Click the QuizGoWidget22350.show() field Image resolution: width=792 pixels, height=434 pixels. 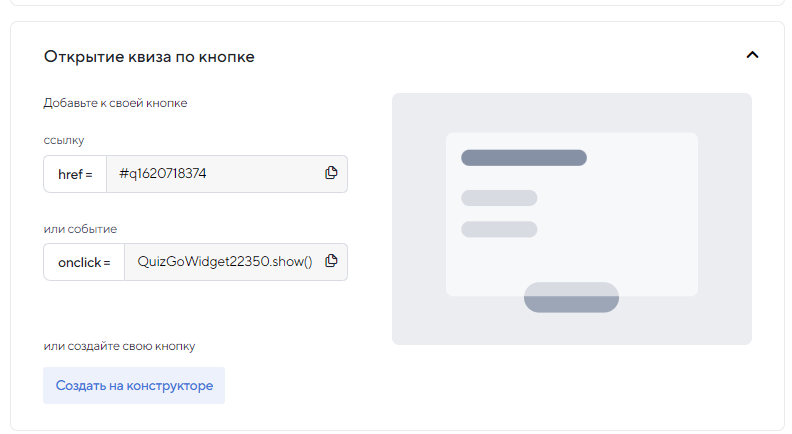(x=224, y=262)
